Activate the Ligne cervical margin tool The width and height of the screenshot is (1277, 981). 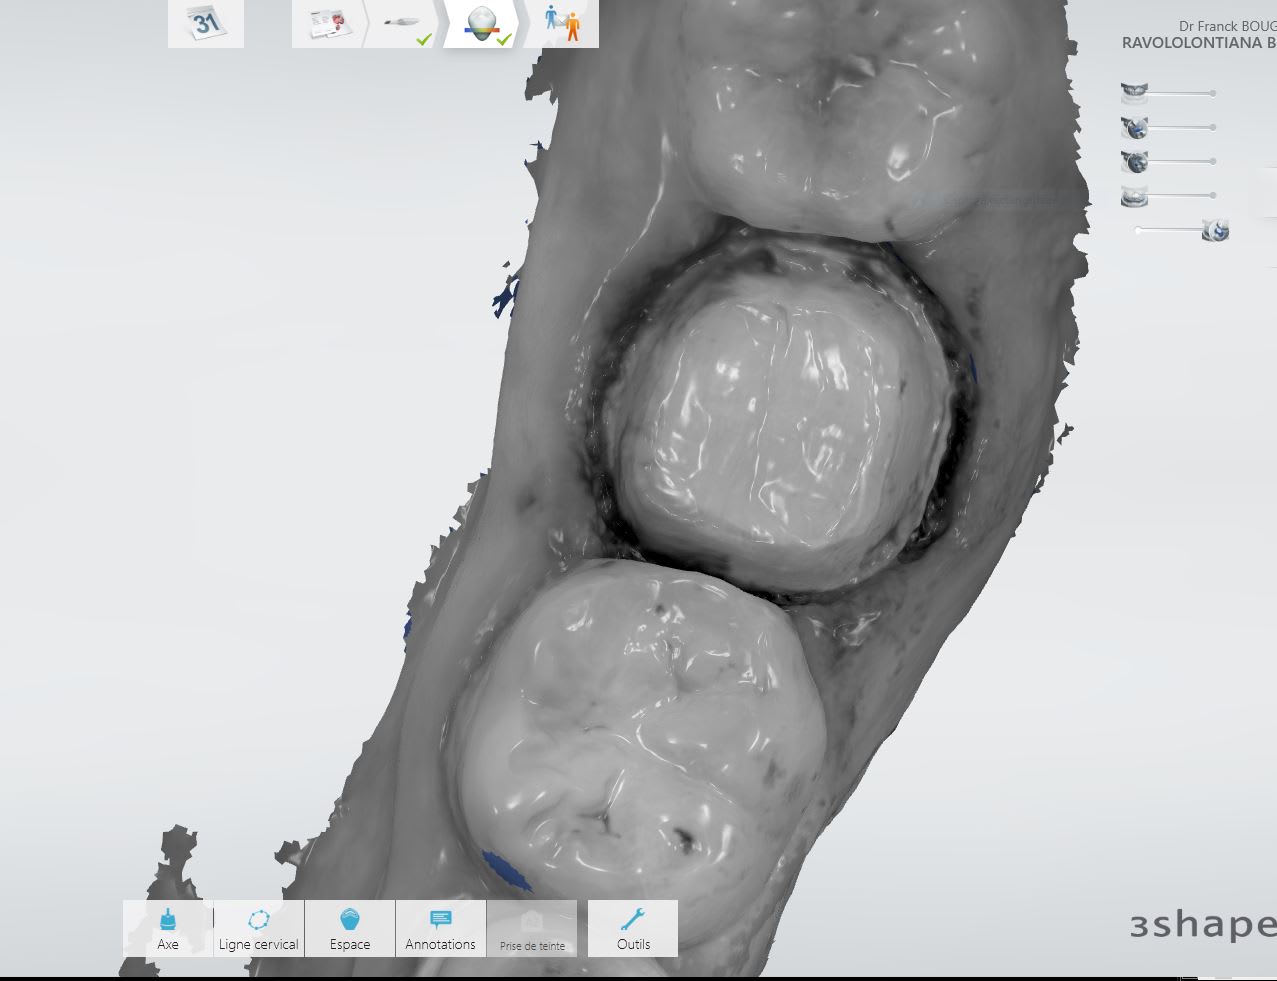pyautogui.click(x=258, y=928)
